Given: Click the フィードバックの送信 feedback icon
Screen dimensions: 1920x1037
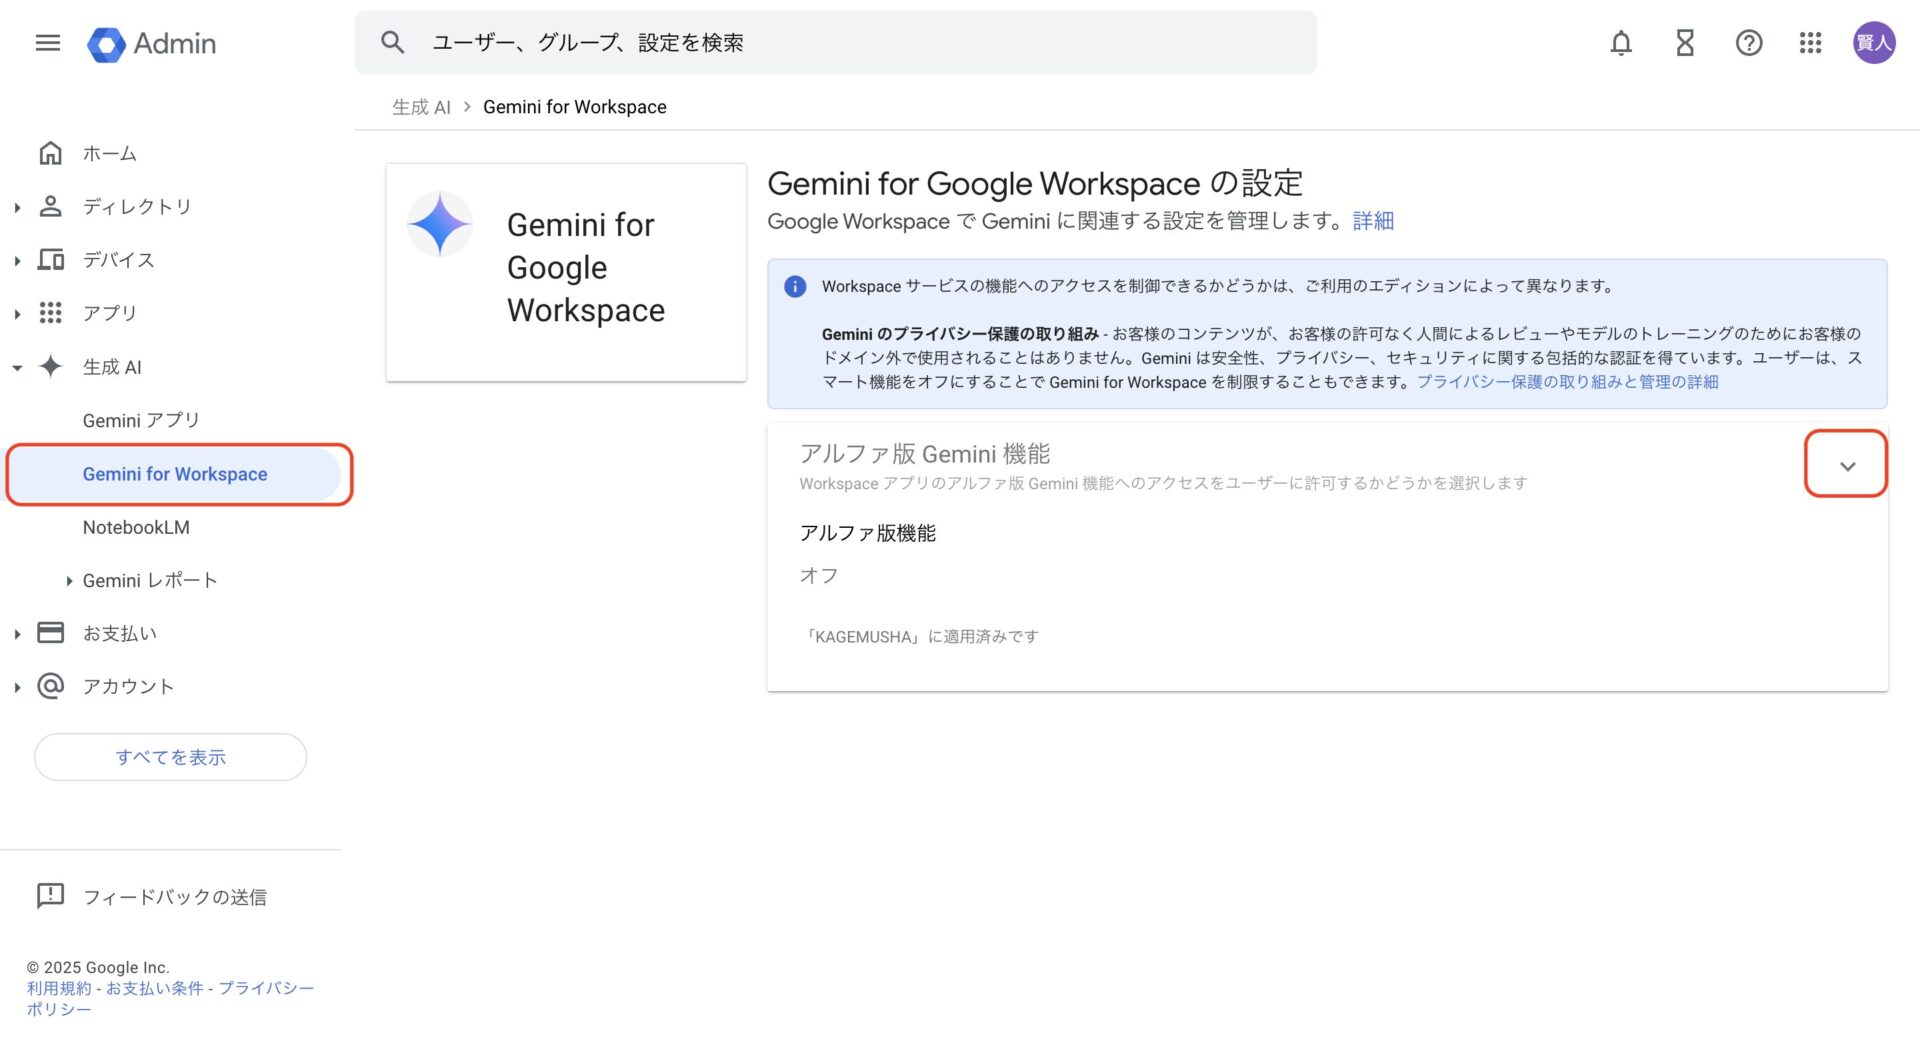Looking at the screenshot, I should point(51,896).
